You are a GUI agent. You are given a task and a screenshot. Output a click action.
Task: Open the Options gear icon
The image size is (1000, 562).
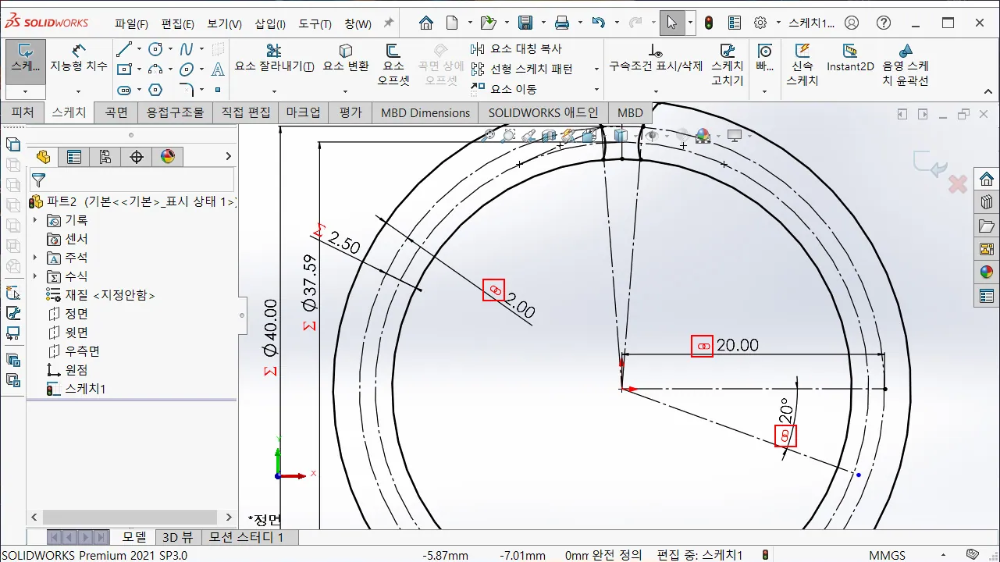click(x=760, y=23)
